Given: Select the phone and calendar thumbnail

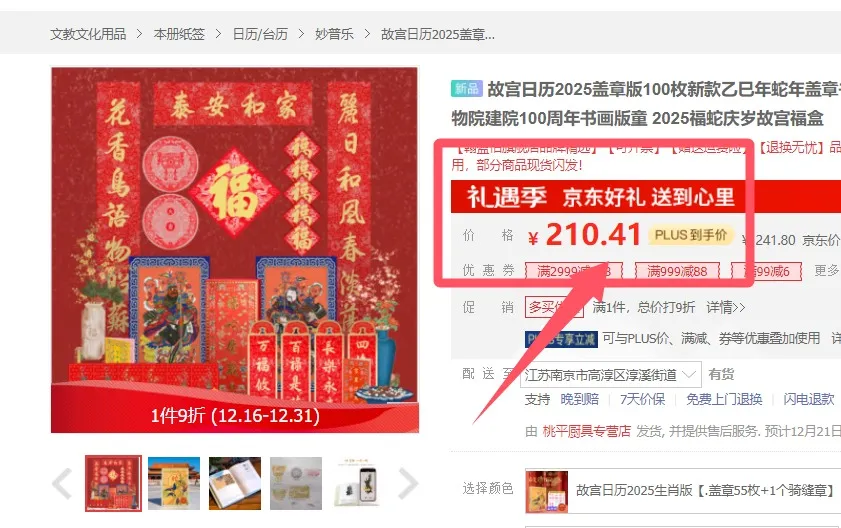Looking at the screenshot, I should pyautogui.click(x=357, y=483).
